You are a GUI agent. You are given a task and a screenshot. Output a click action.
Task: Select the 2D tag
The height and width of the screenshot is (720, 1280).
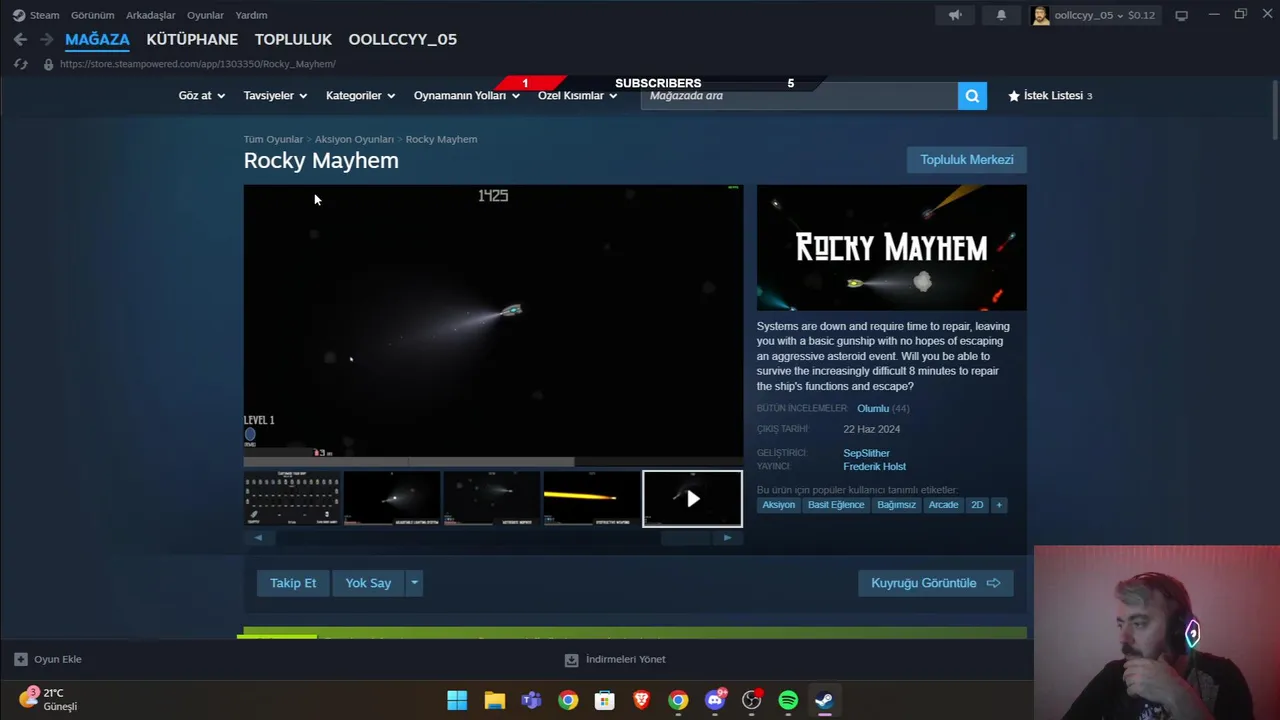977,505
